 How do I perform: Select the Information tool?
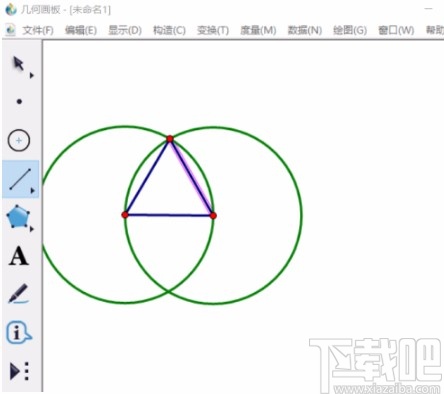pos(19,332)
